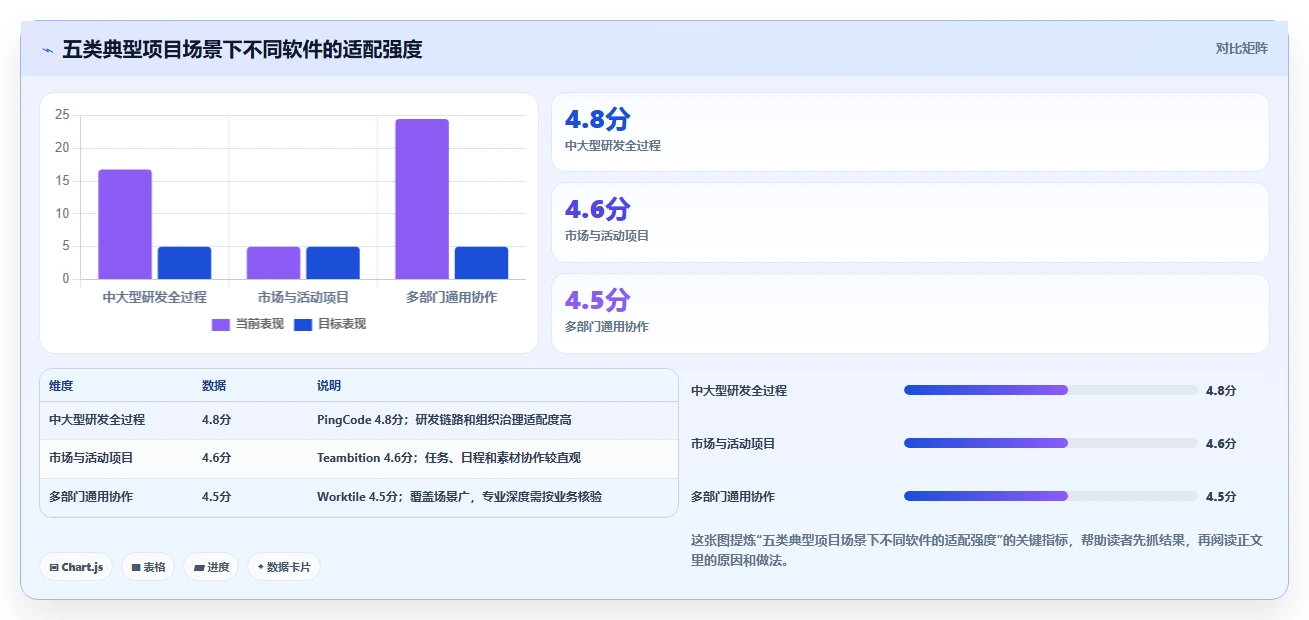Image resolution: width=1309 pixels, height=620 pixels.
Task: Click the 多部门通用协作 progress bar
Action: click(x=1050, y=496)
